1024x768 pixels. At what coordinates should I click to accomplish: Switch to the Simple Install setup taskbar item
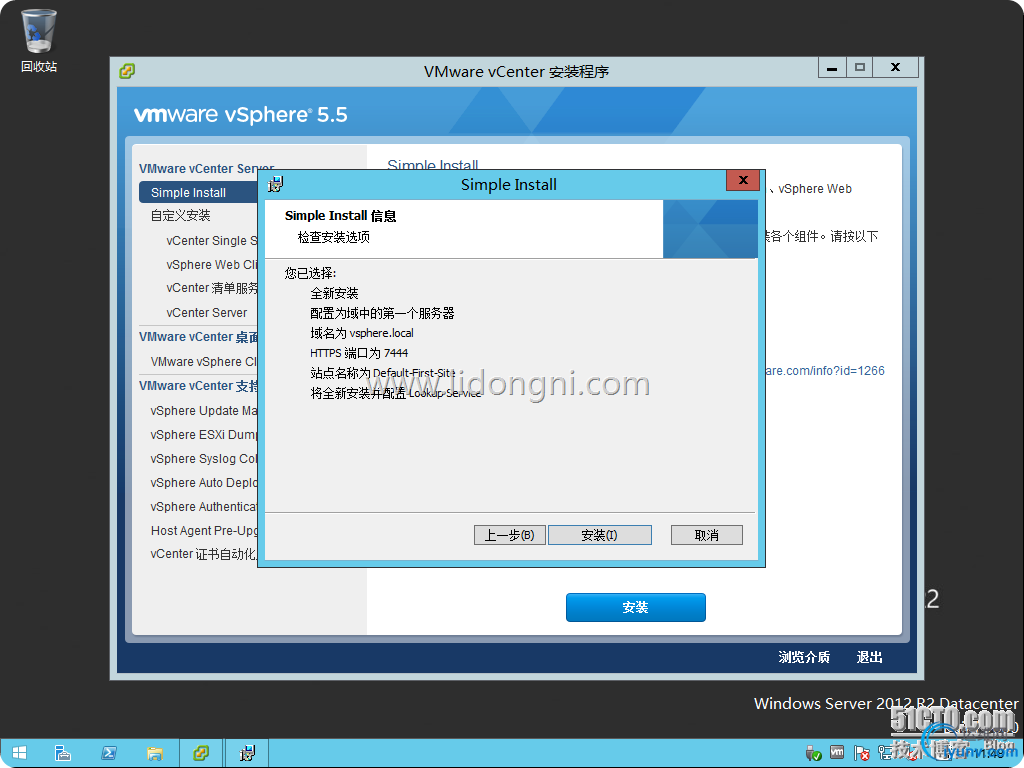(x=247, y=753)
